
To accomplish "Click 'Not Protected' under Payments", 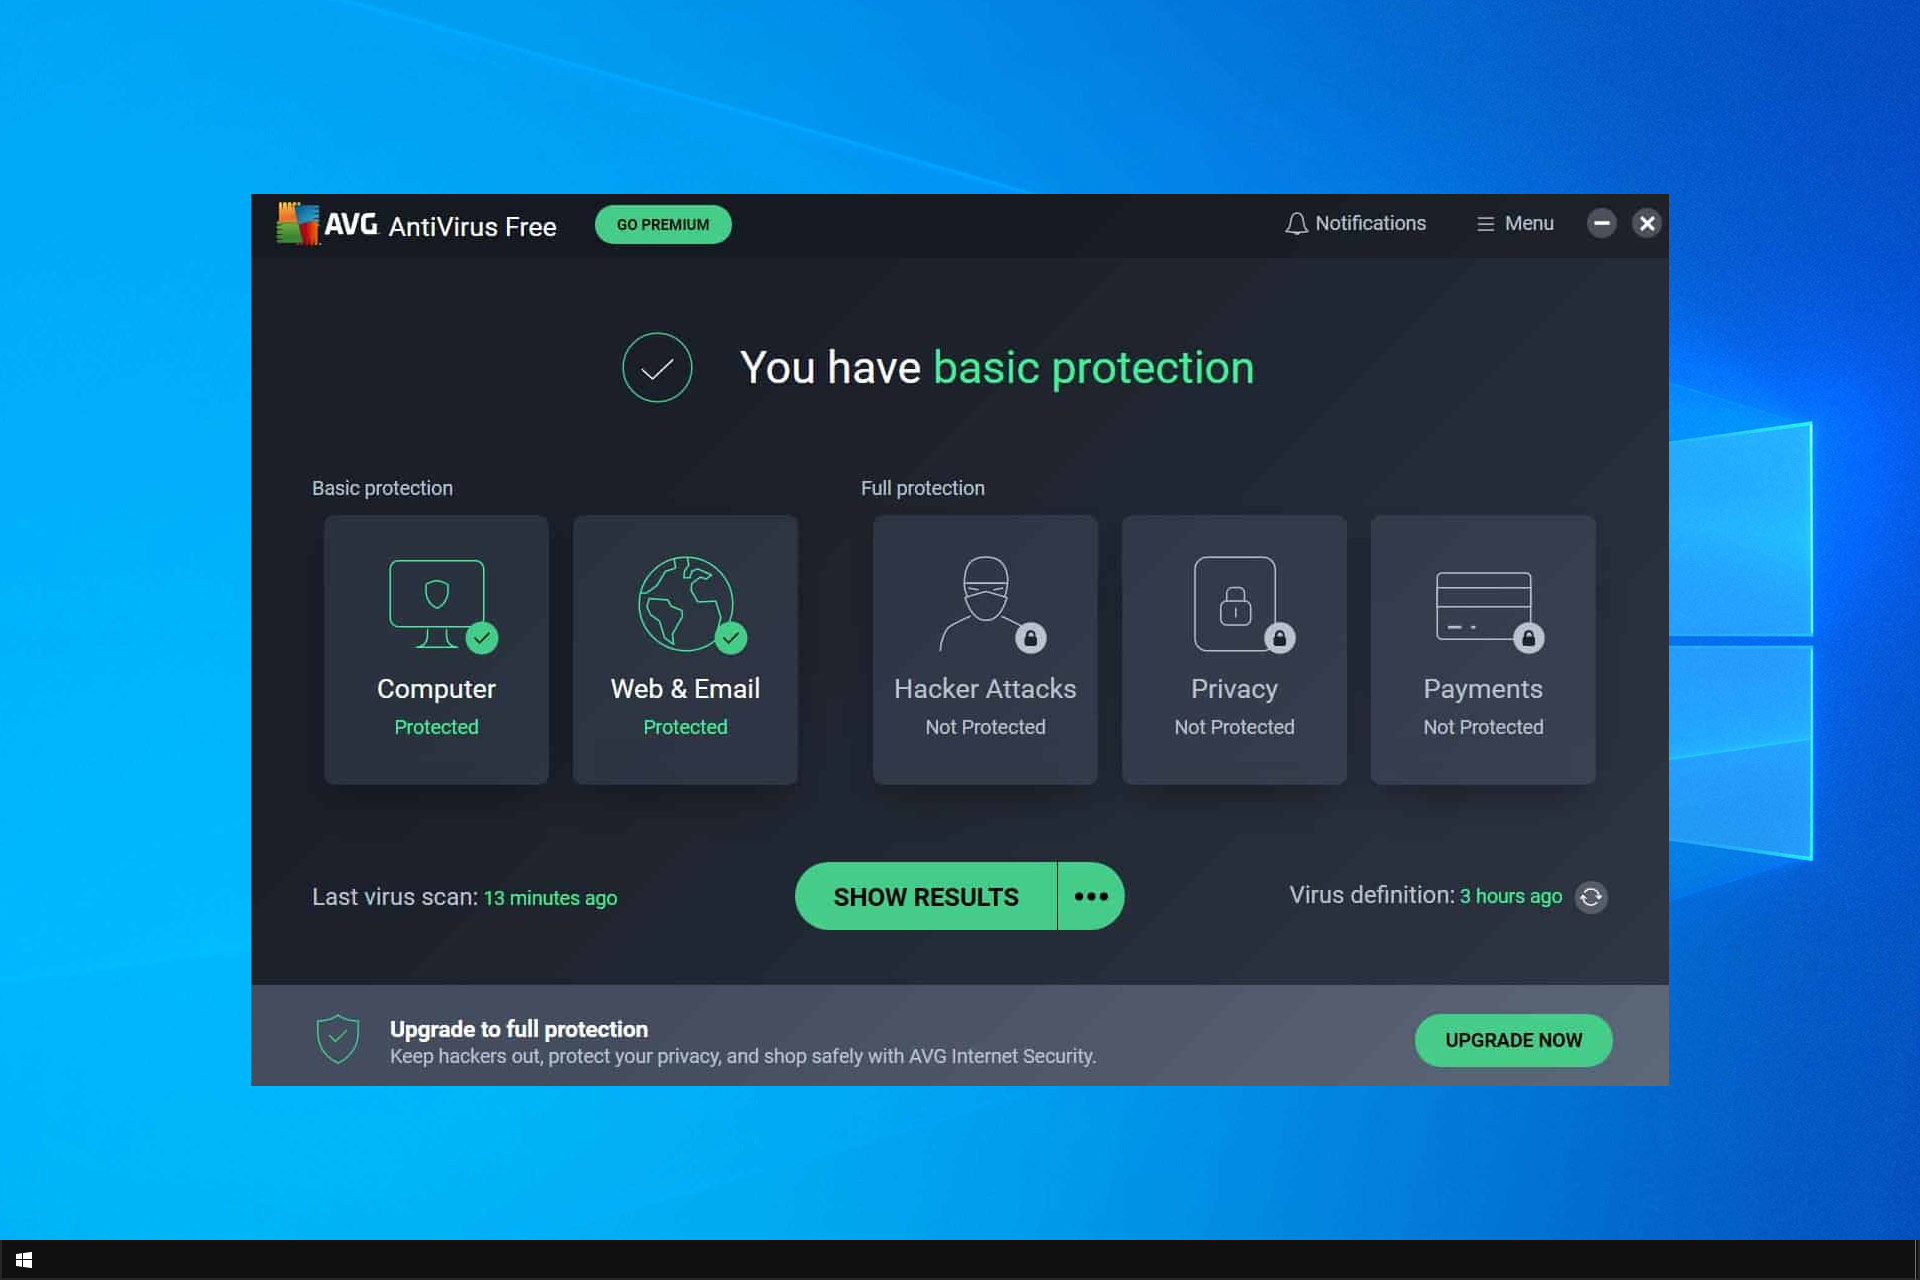I will [1483, 727].
